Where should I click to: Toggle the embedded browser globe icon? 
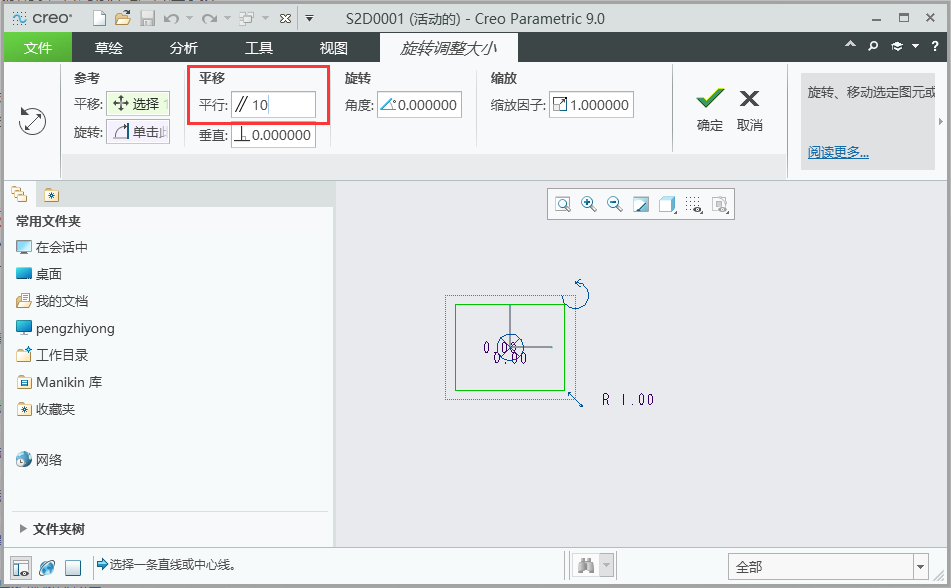tap(47, 567)
